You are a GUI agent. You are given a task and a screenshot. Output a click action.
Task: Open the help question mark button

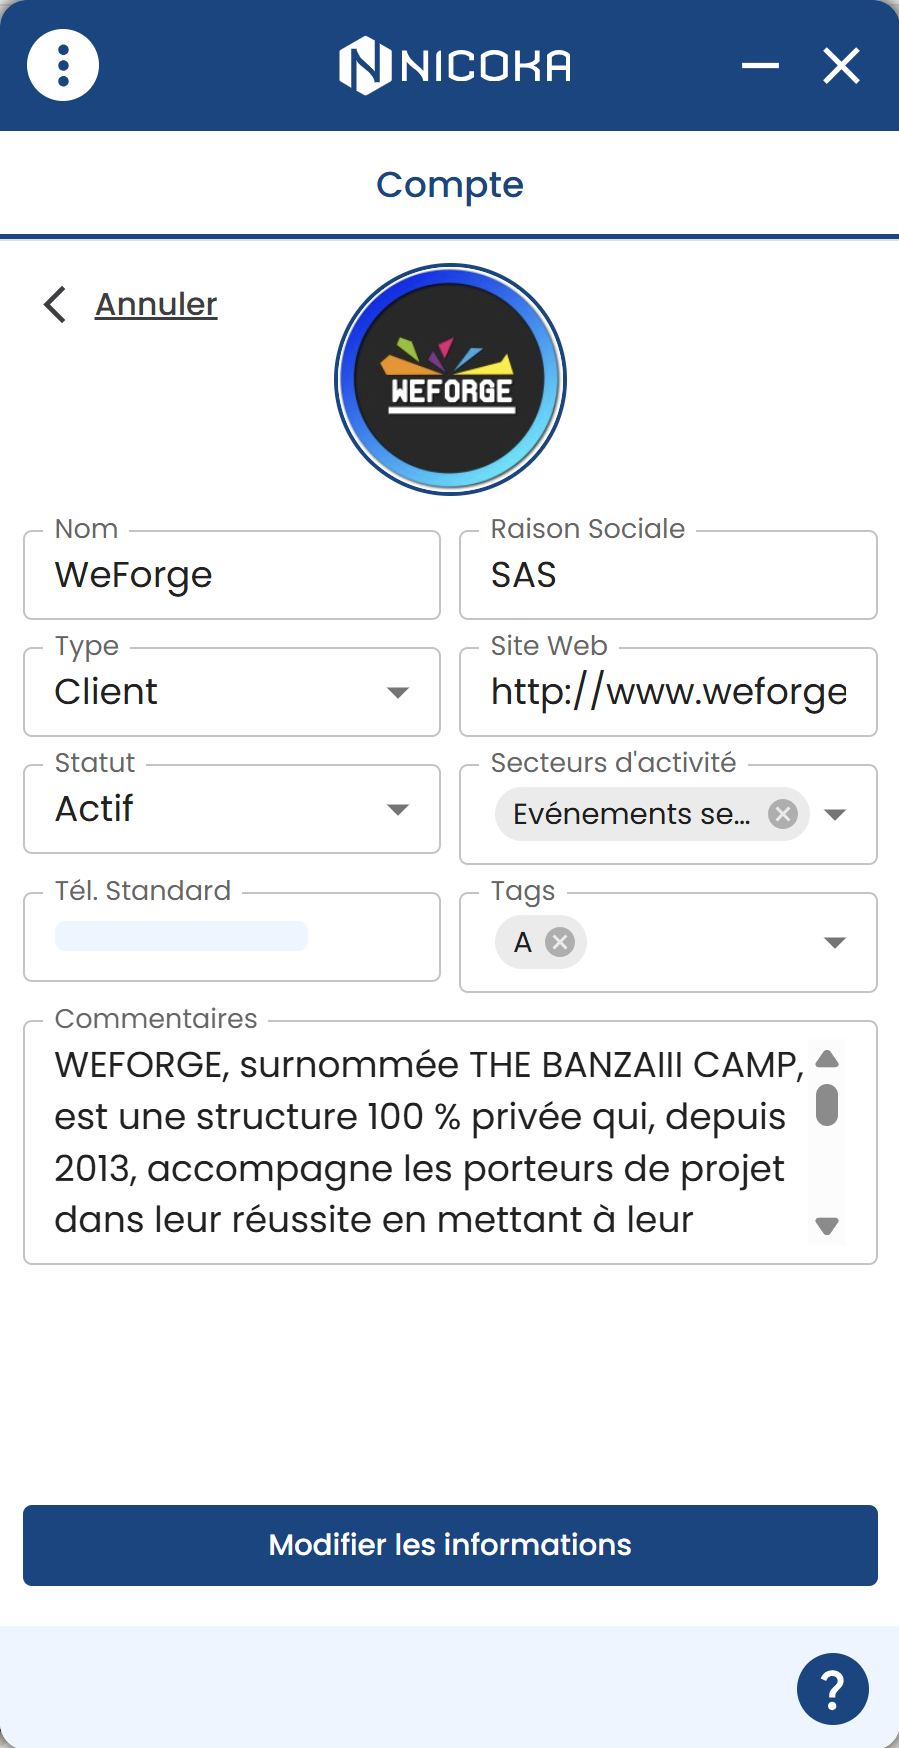832,1689
